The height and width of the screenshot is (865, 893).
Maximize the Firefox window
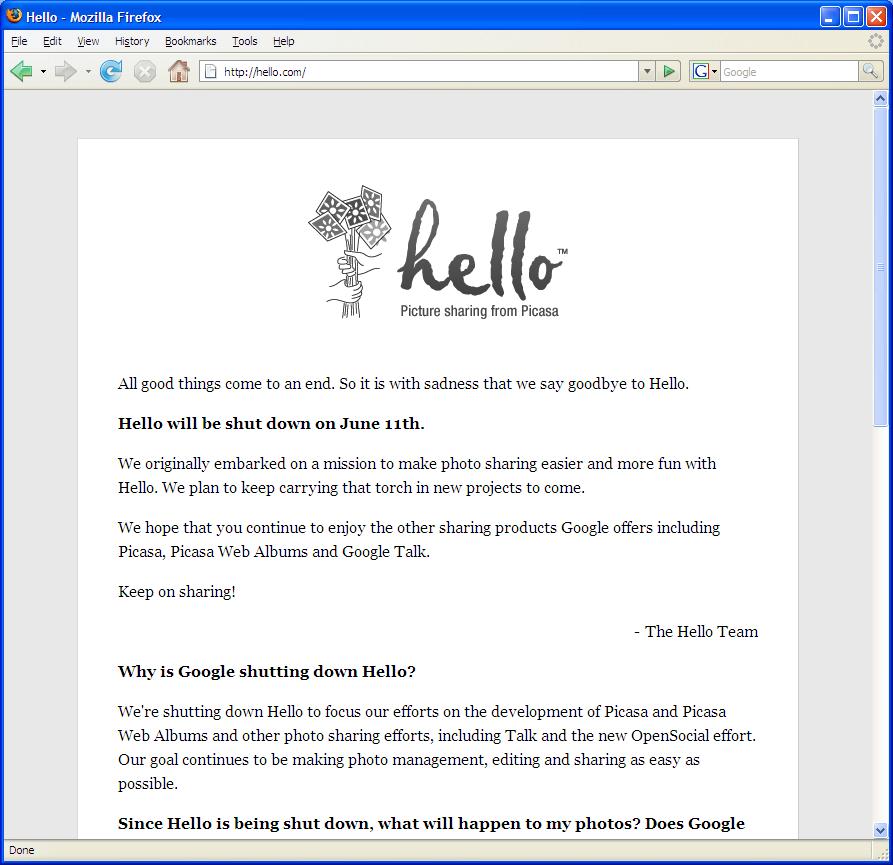(853, 17)
